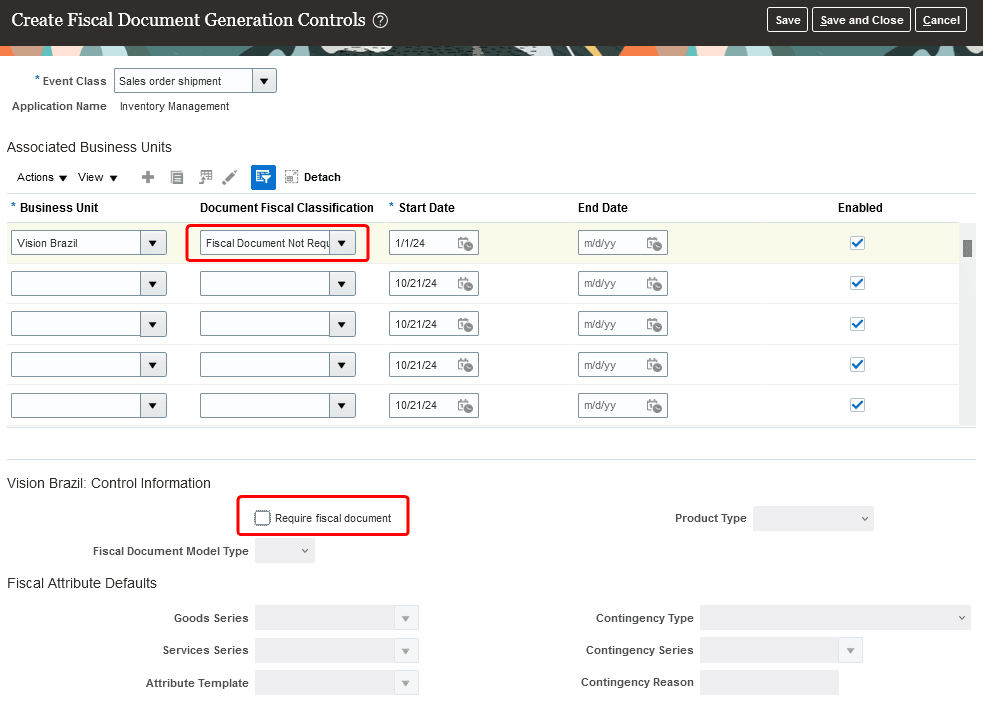Open start date calendar in third row
Viewport: 983px width, 714px height.
tap(465, 325)
